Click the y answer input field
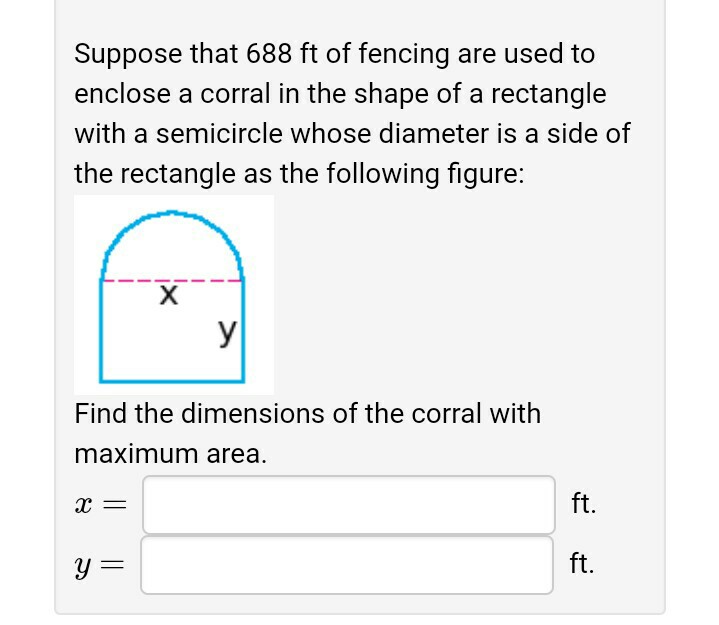 (x=347, y=565)
